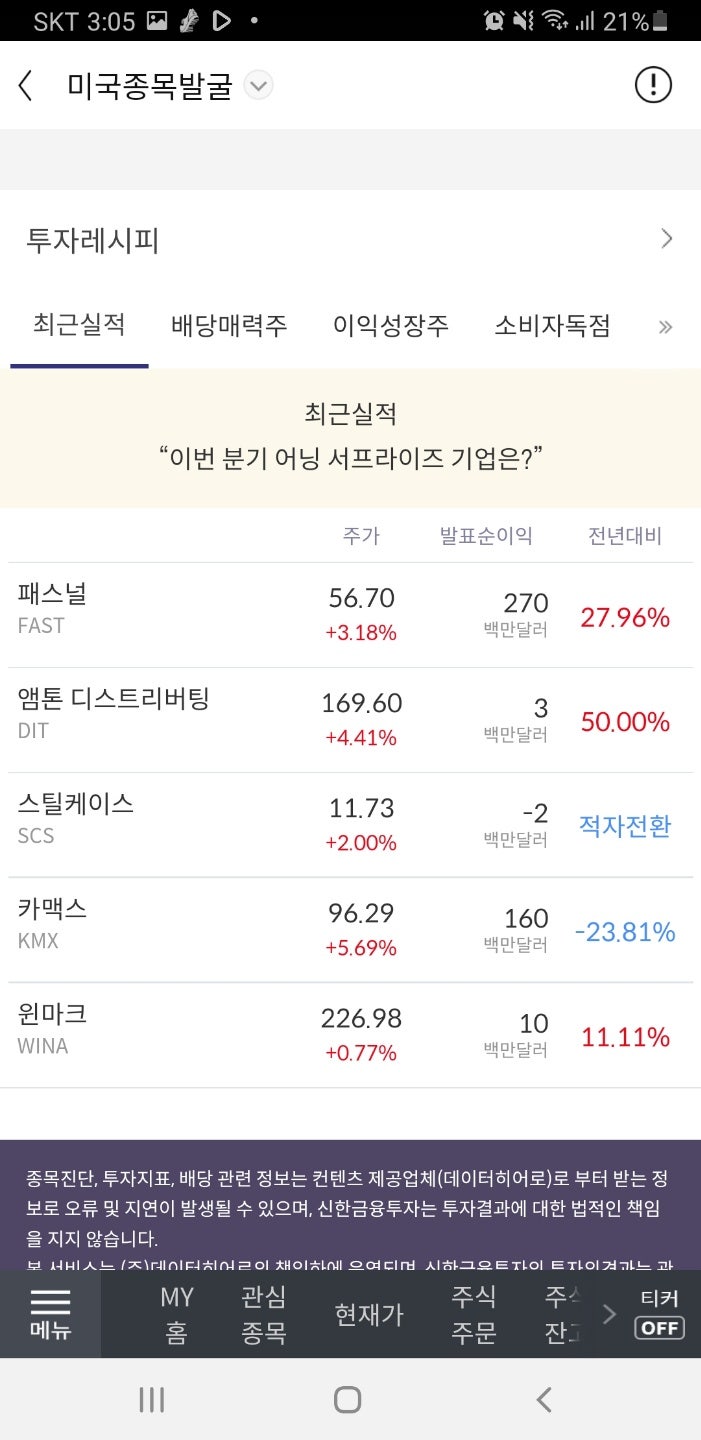Open 패스널 FAST stock row

[x=350, y=615]
